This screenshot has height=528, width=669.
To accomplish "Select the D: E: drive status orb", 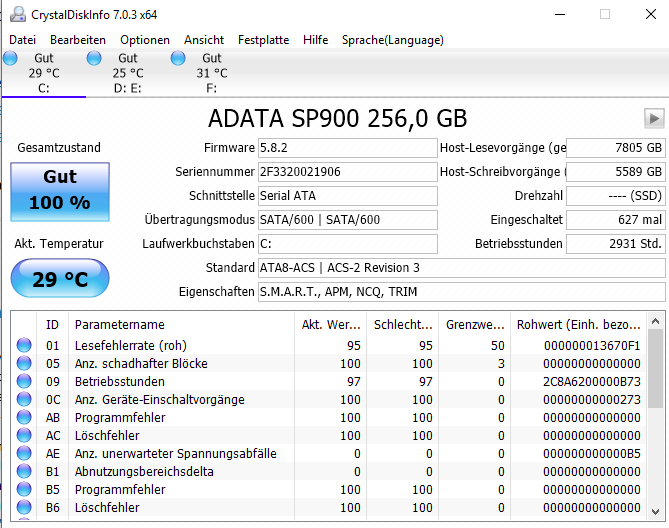I will pyautogui.click(x=94, y=58).
